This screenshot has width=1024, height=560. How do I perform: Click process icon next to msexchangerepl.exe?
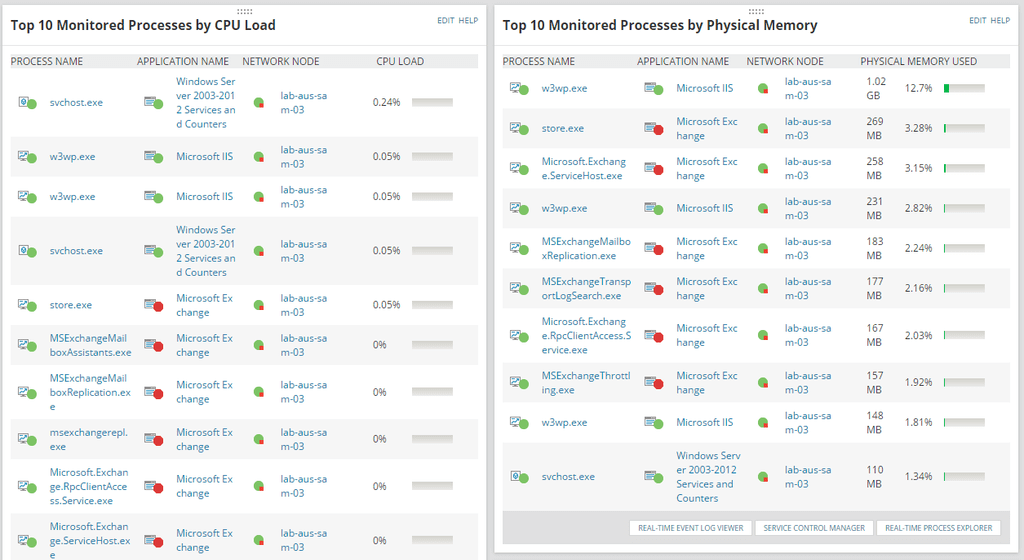27,439
